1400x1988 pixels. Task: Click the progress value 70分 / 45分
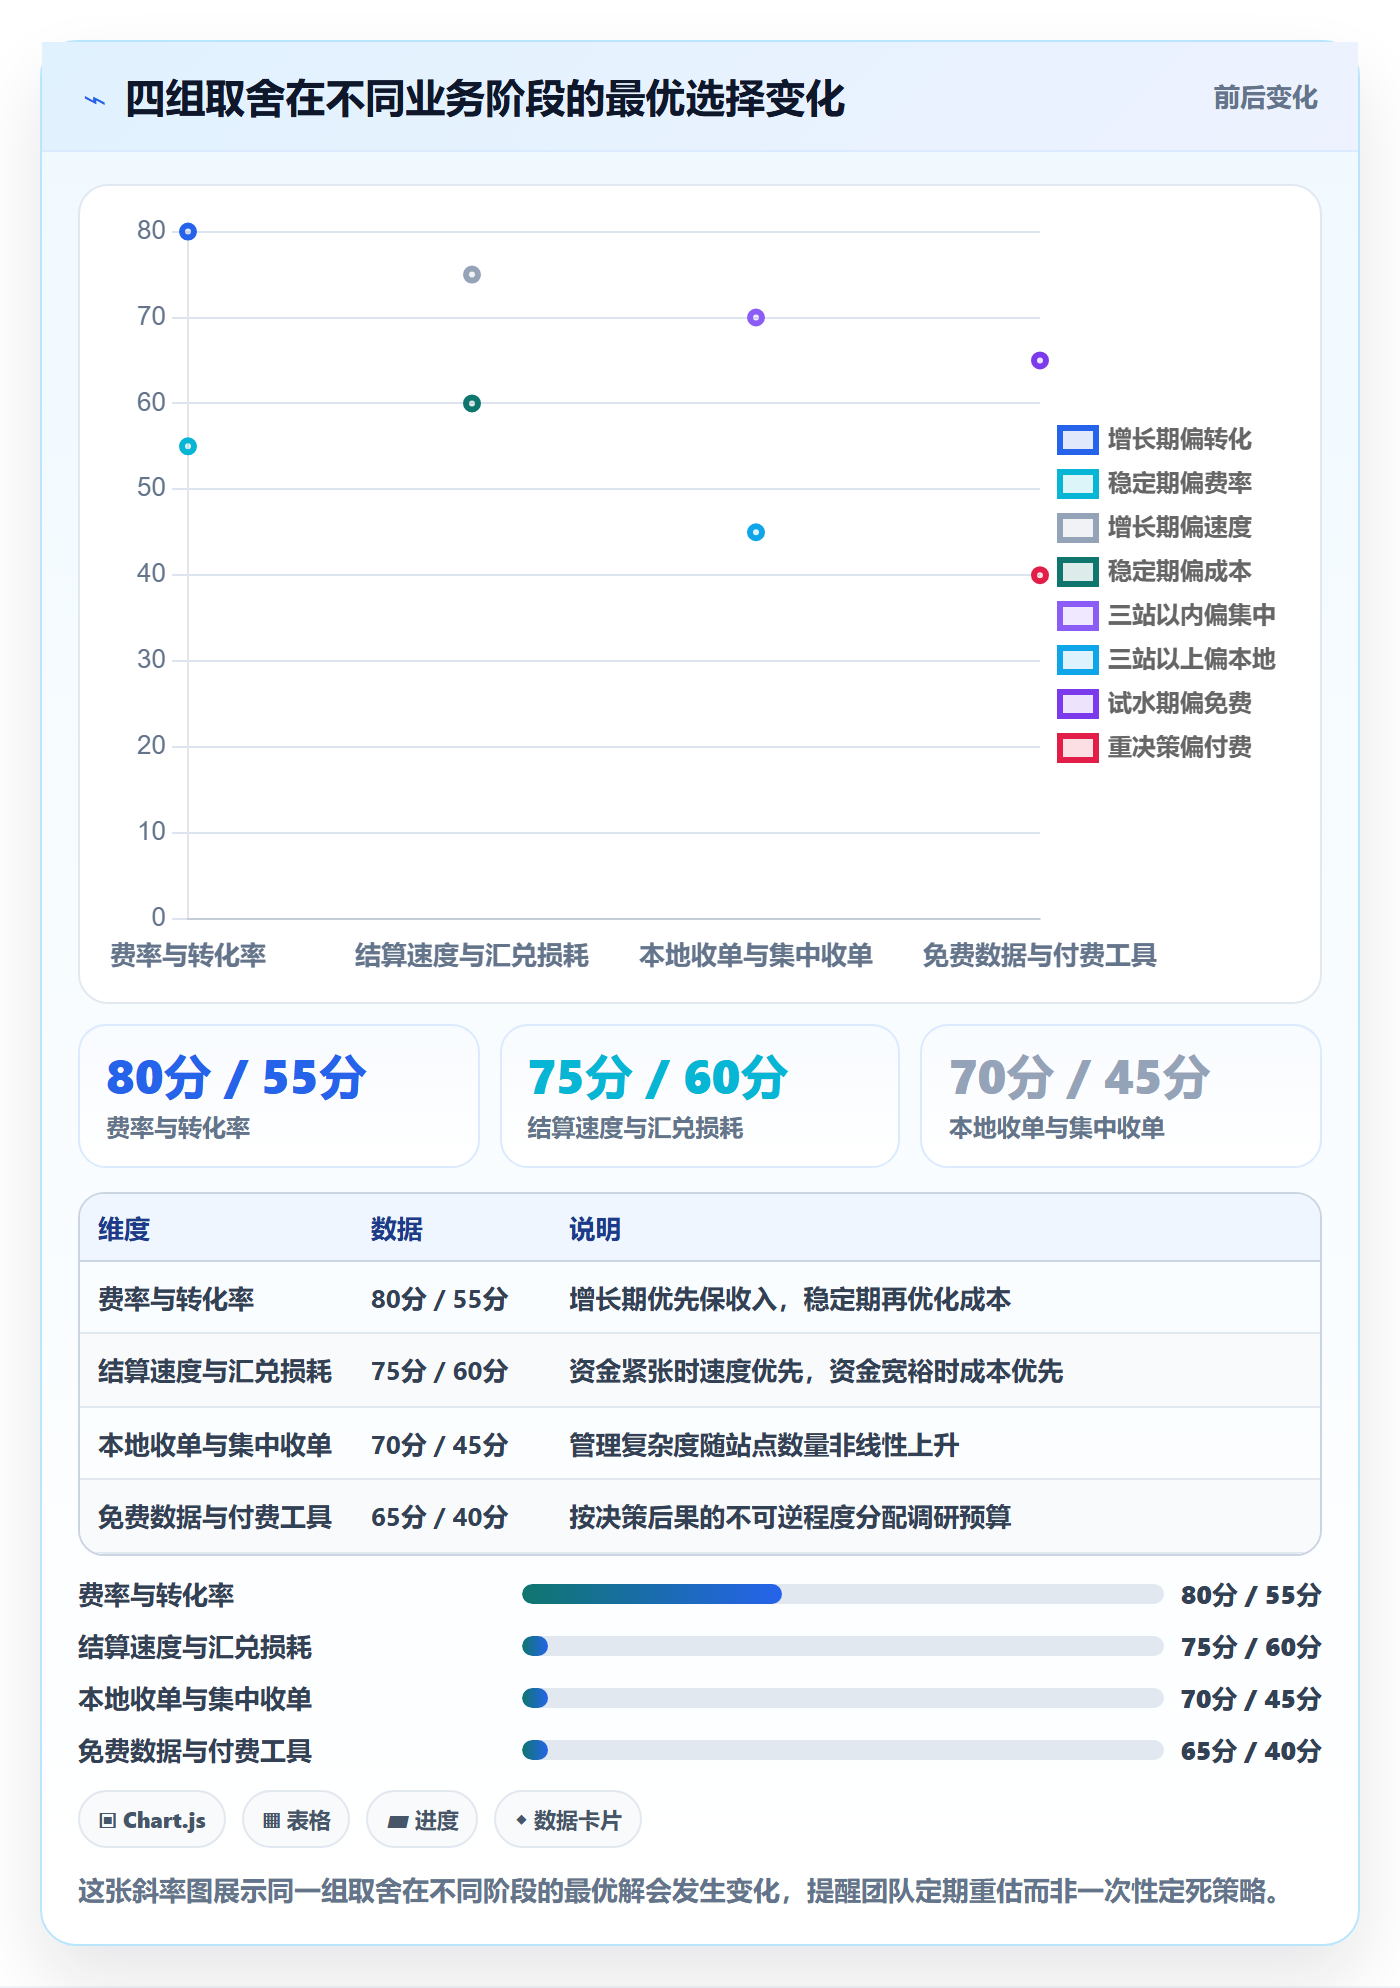[1251, 1699]
